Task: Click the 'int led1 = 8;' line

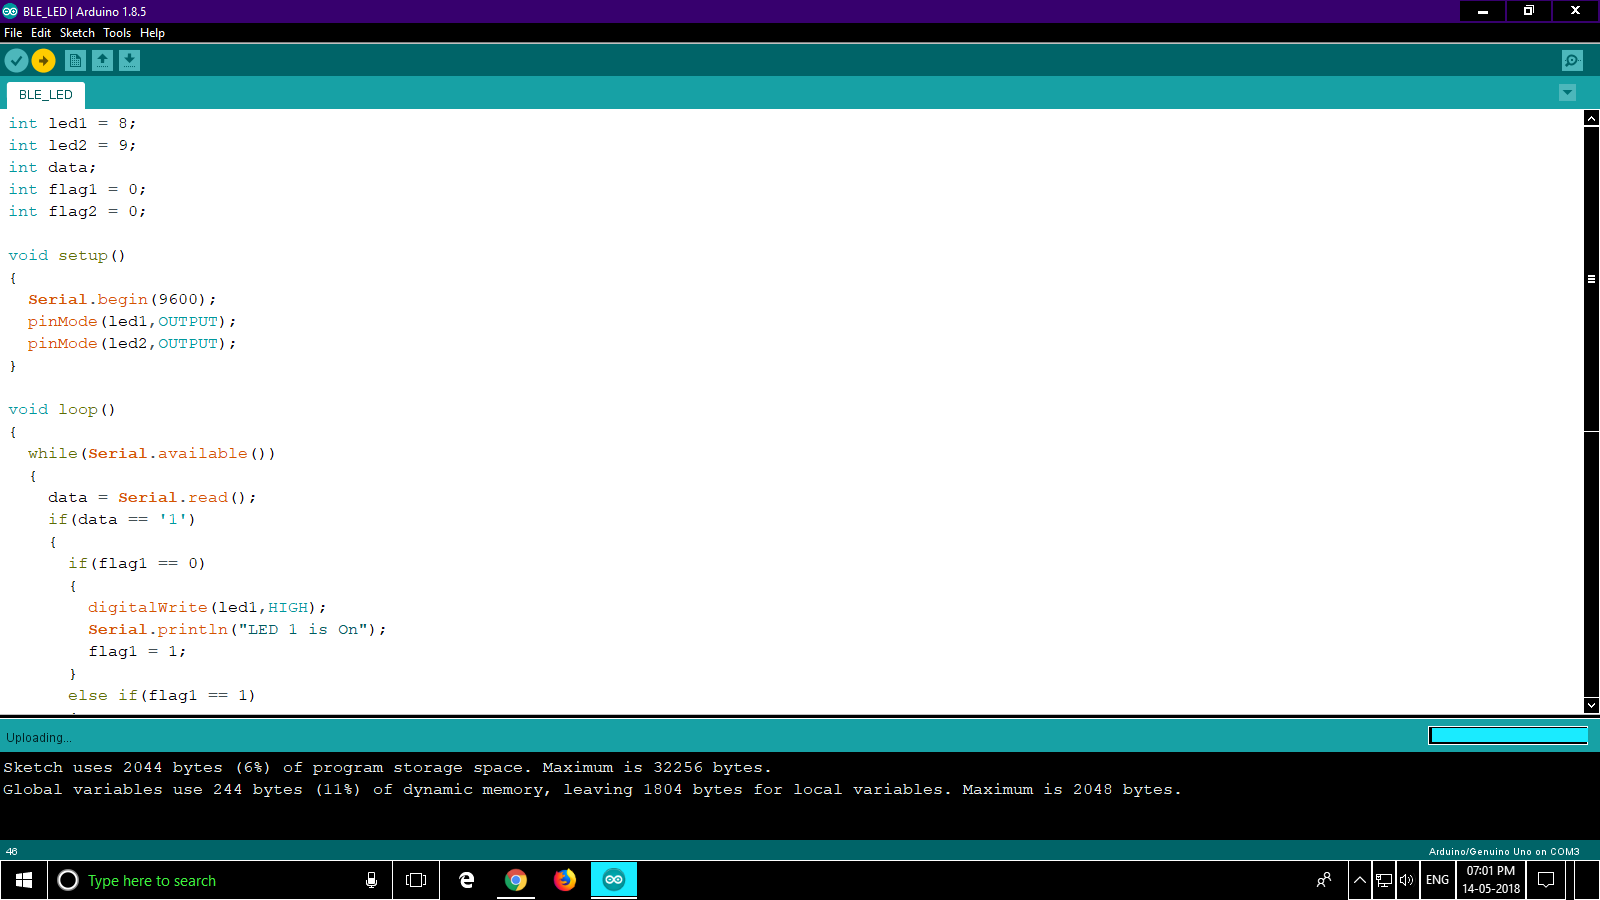Action: 72,123
